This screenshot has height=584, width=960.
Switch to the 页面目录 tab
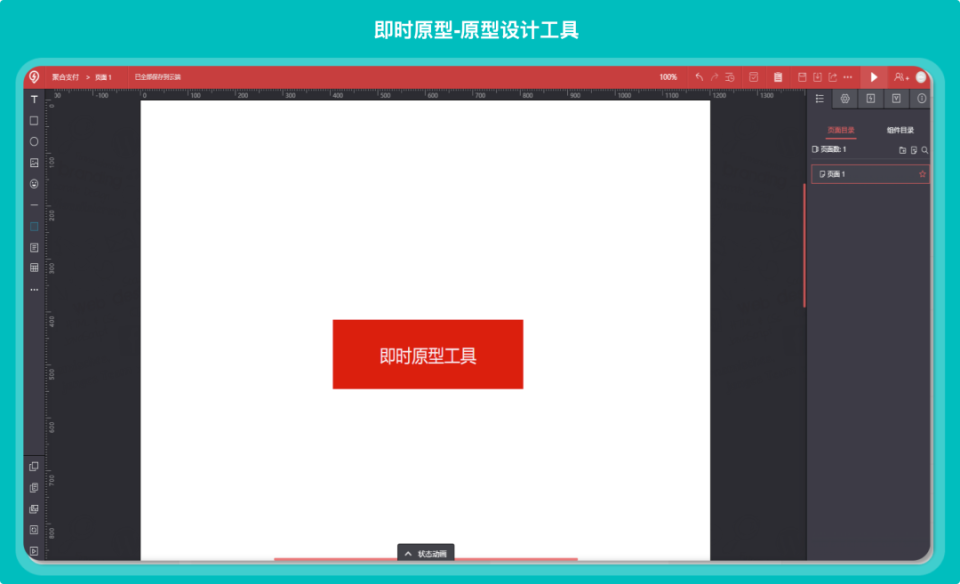[x=841, y=130]
